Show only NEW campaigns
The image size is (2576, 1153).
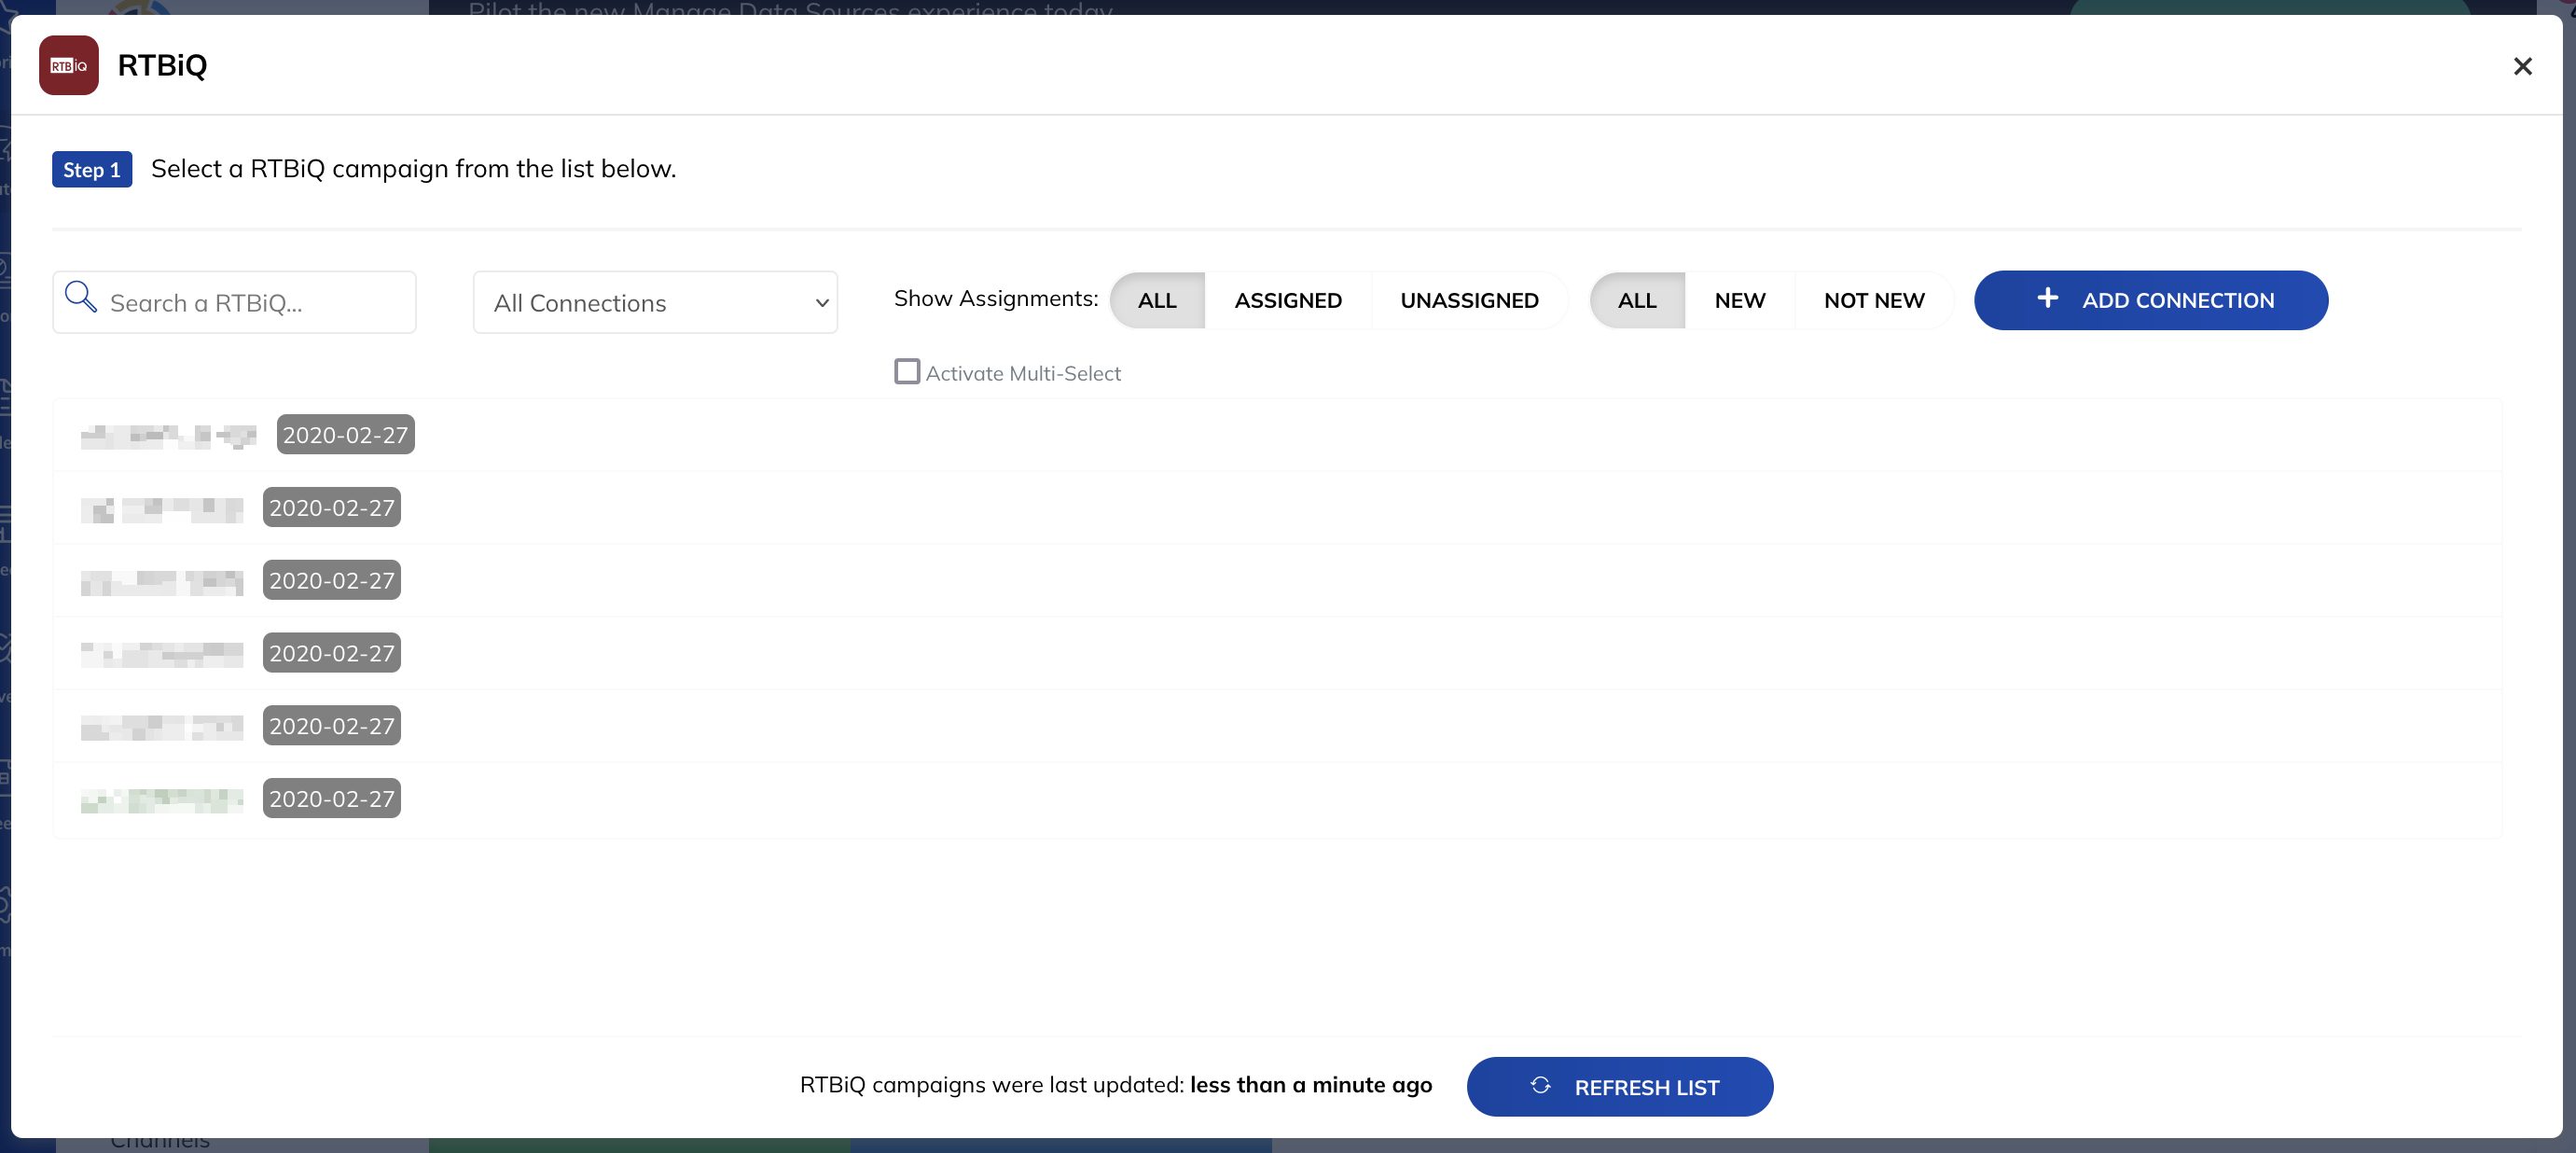(1740, 300)
